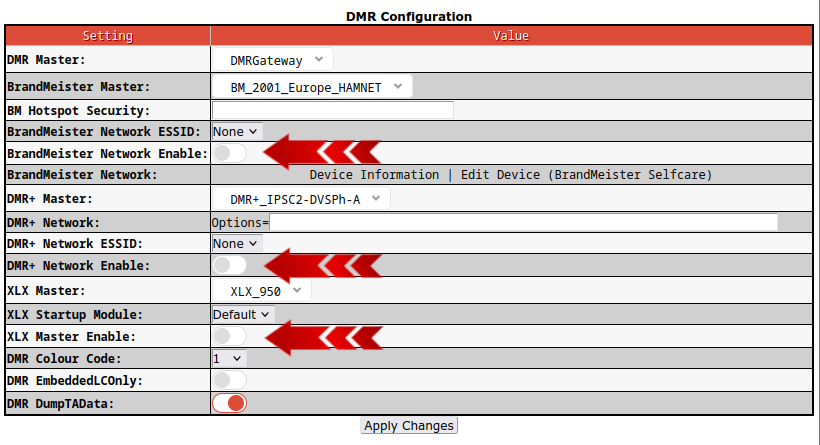This screenshot has width=820, height=445.
Task: Click the Setting column header
Action: (107, 35)
